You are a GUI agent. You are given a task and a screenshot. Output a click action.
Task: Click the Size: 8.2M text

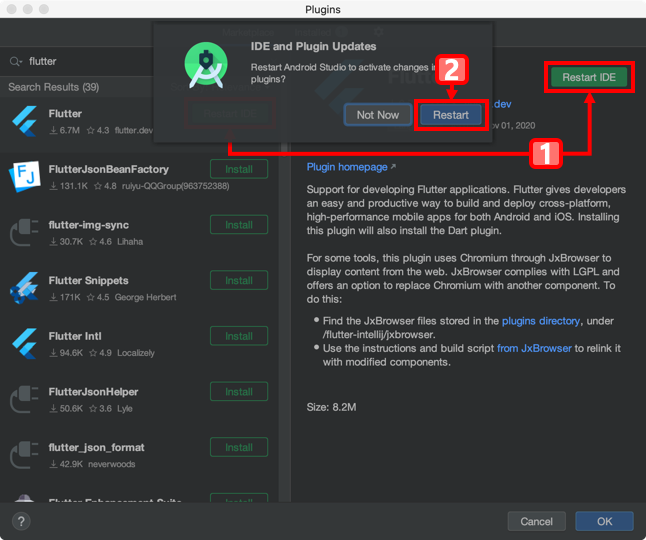pyautogui.click(x=331, y=407)
